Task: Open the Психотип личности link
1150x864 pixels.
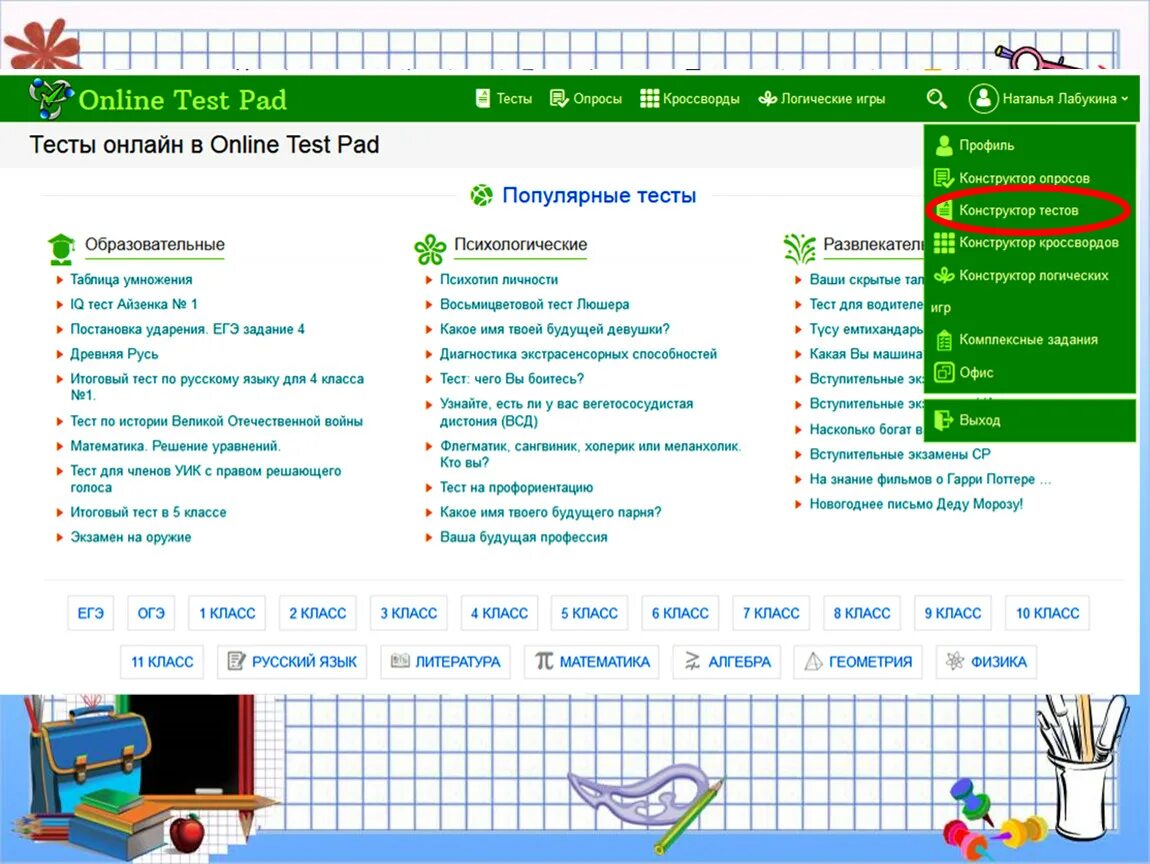Action: (x=499, y=279)
